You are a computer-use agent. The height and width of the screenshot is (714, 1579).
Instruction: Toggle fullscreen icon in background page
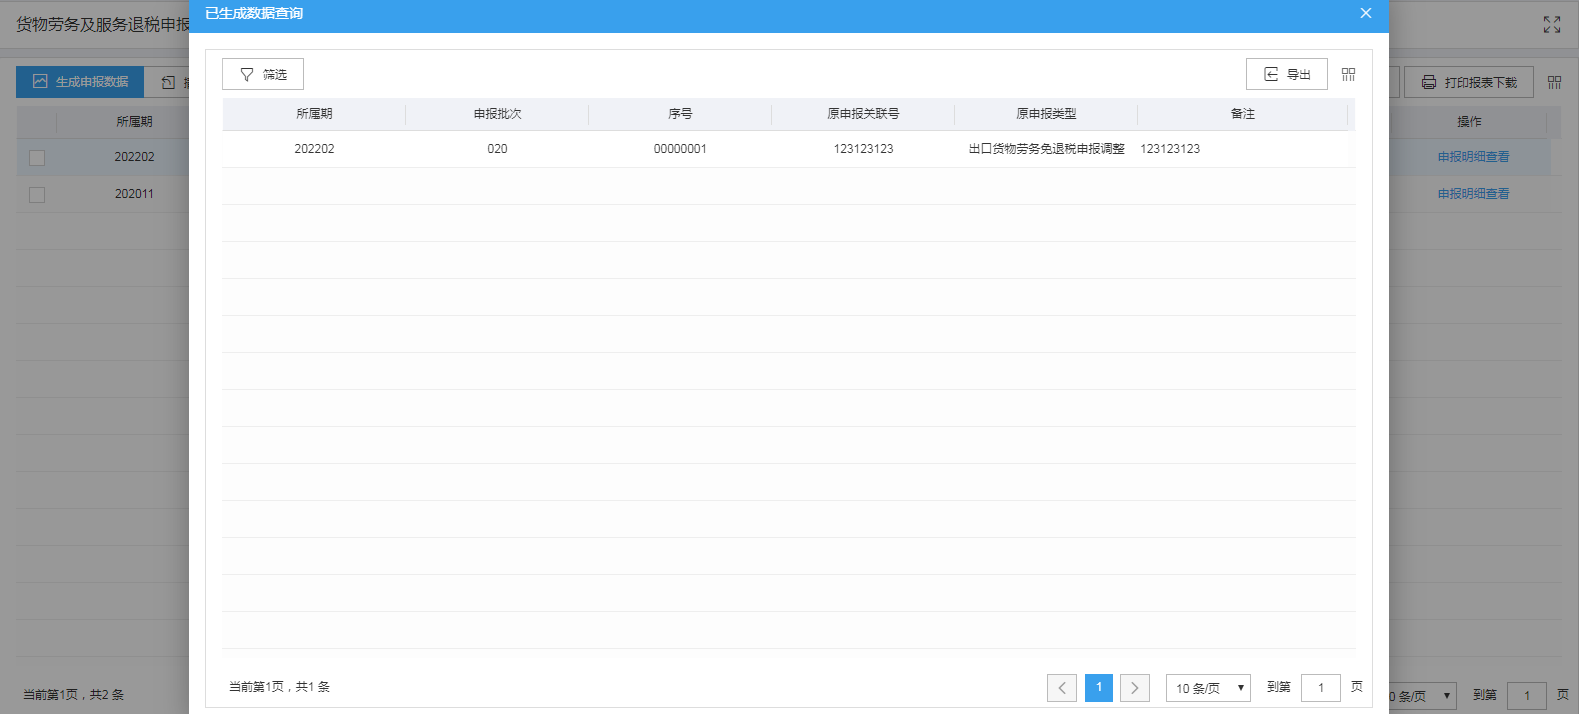click(x=1552, y=24)
